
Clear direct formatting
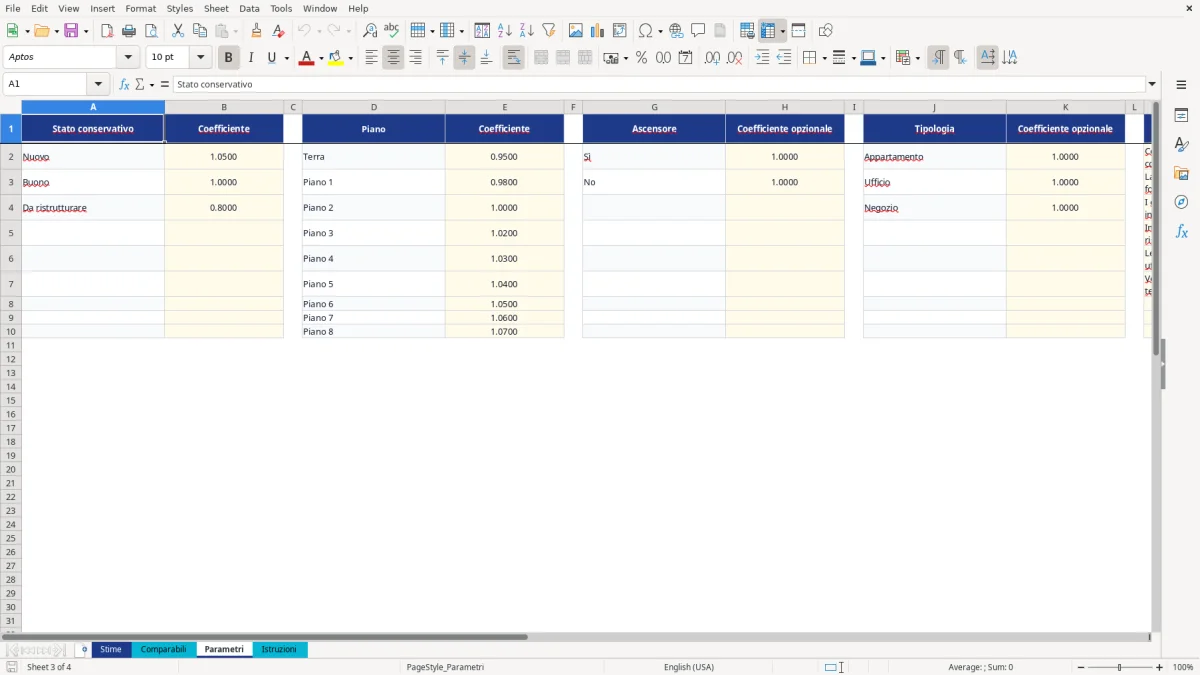tap(279, 31)
